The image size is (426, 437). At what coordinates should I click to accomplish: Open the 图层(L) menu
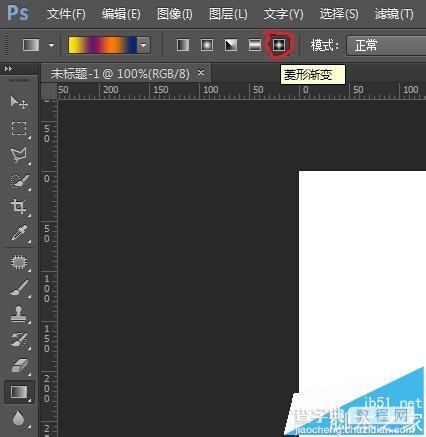[228, 14]
